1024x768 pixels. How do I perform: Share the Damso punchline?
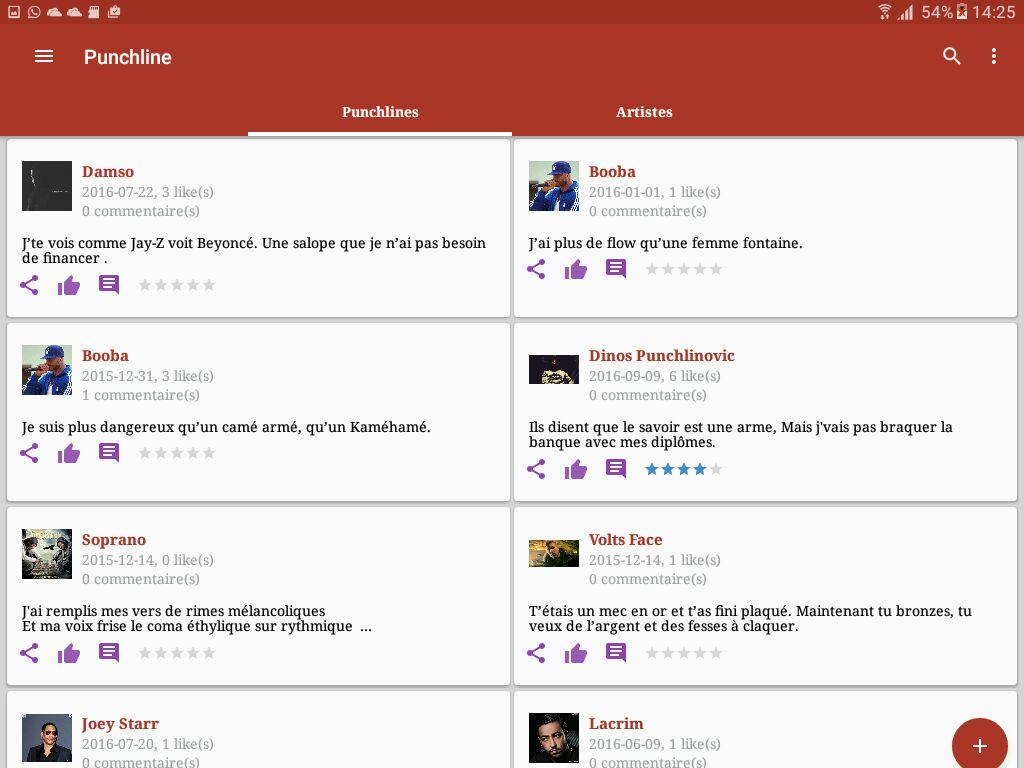coord(29,285)
